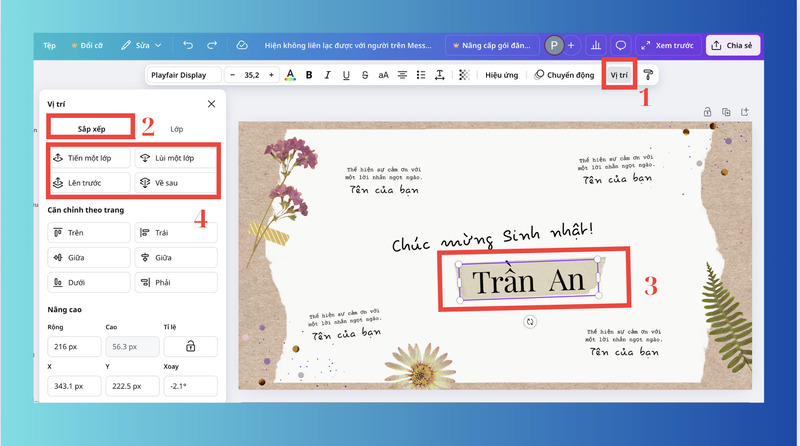
Task: Open the comments speech bubble icon
Action: point(621,45)
